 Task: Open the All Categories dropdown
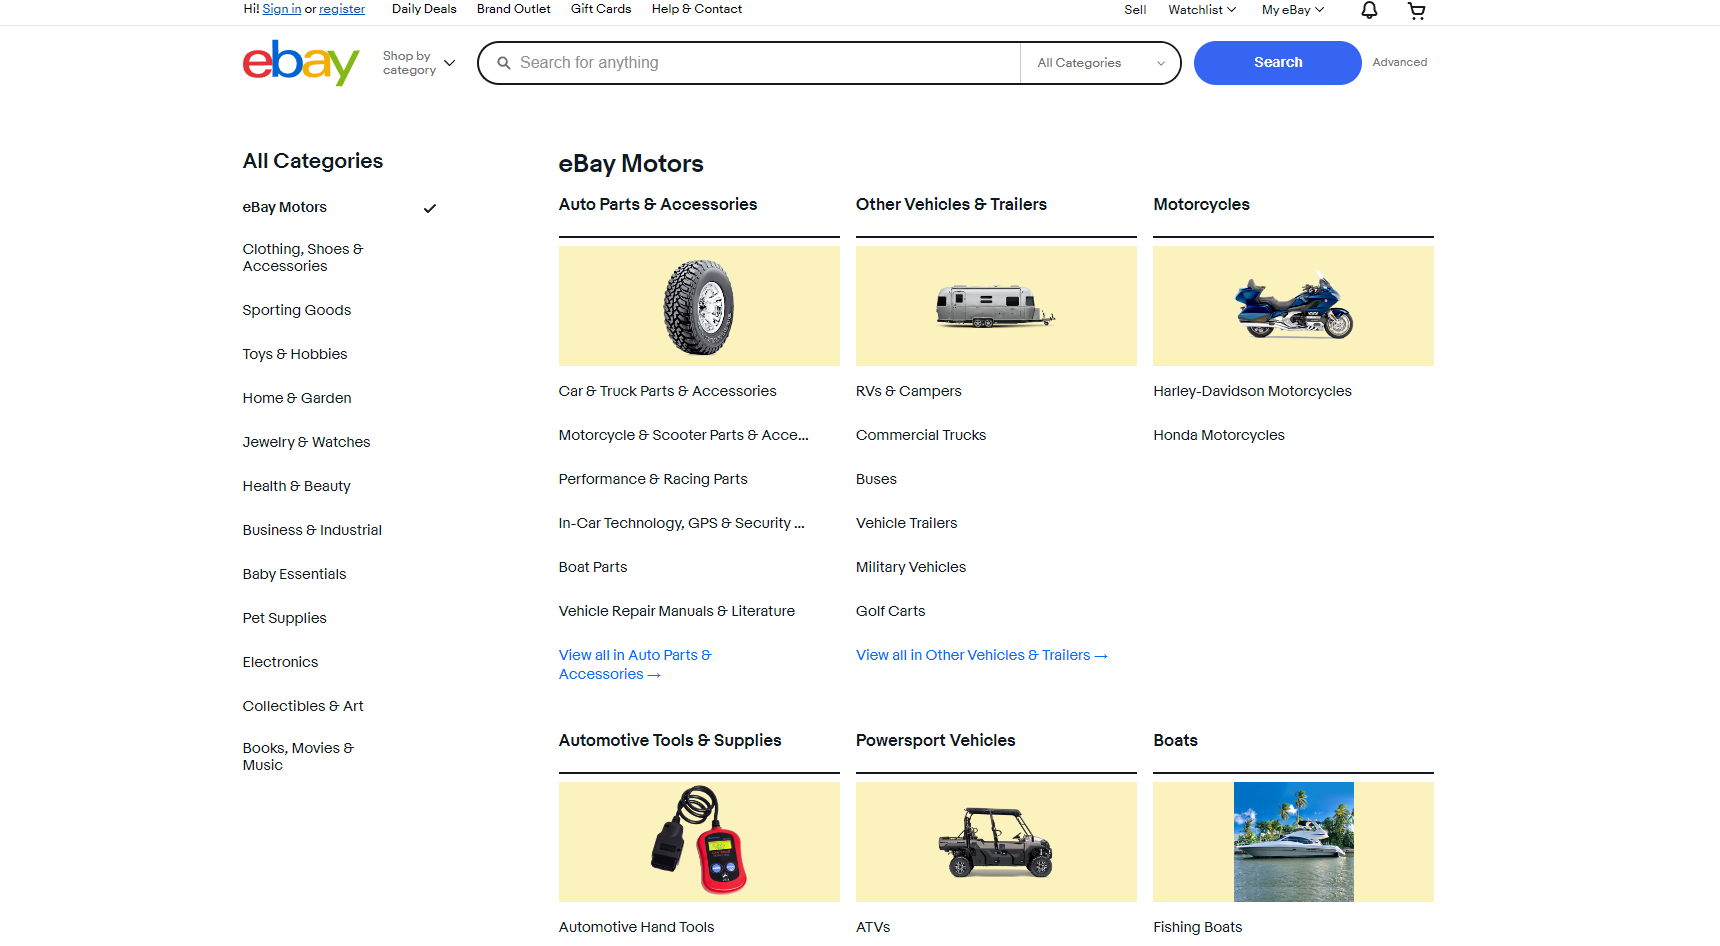(1098, 62)
